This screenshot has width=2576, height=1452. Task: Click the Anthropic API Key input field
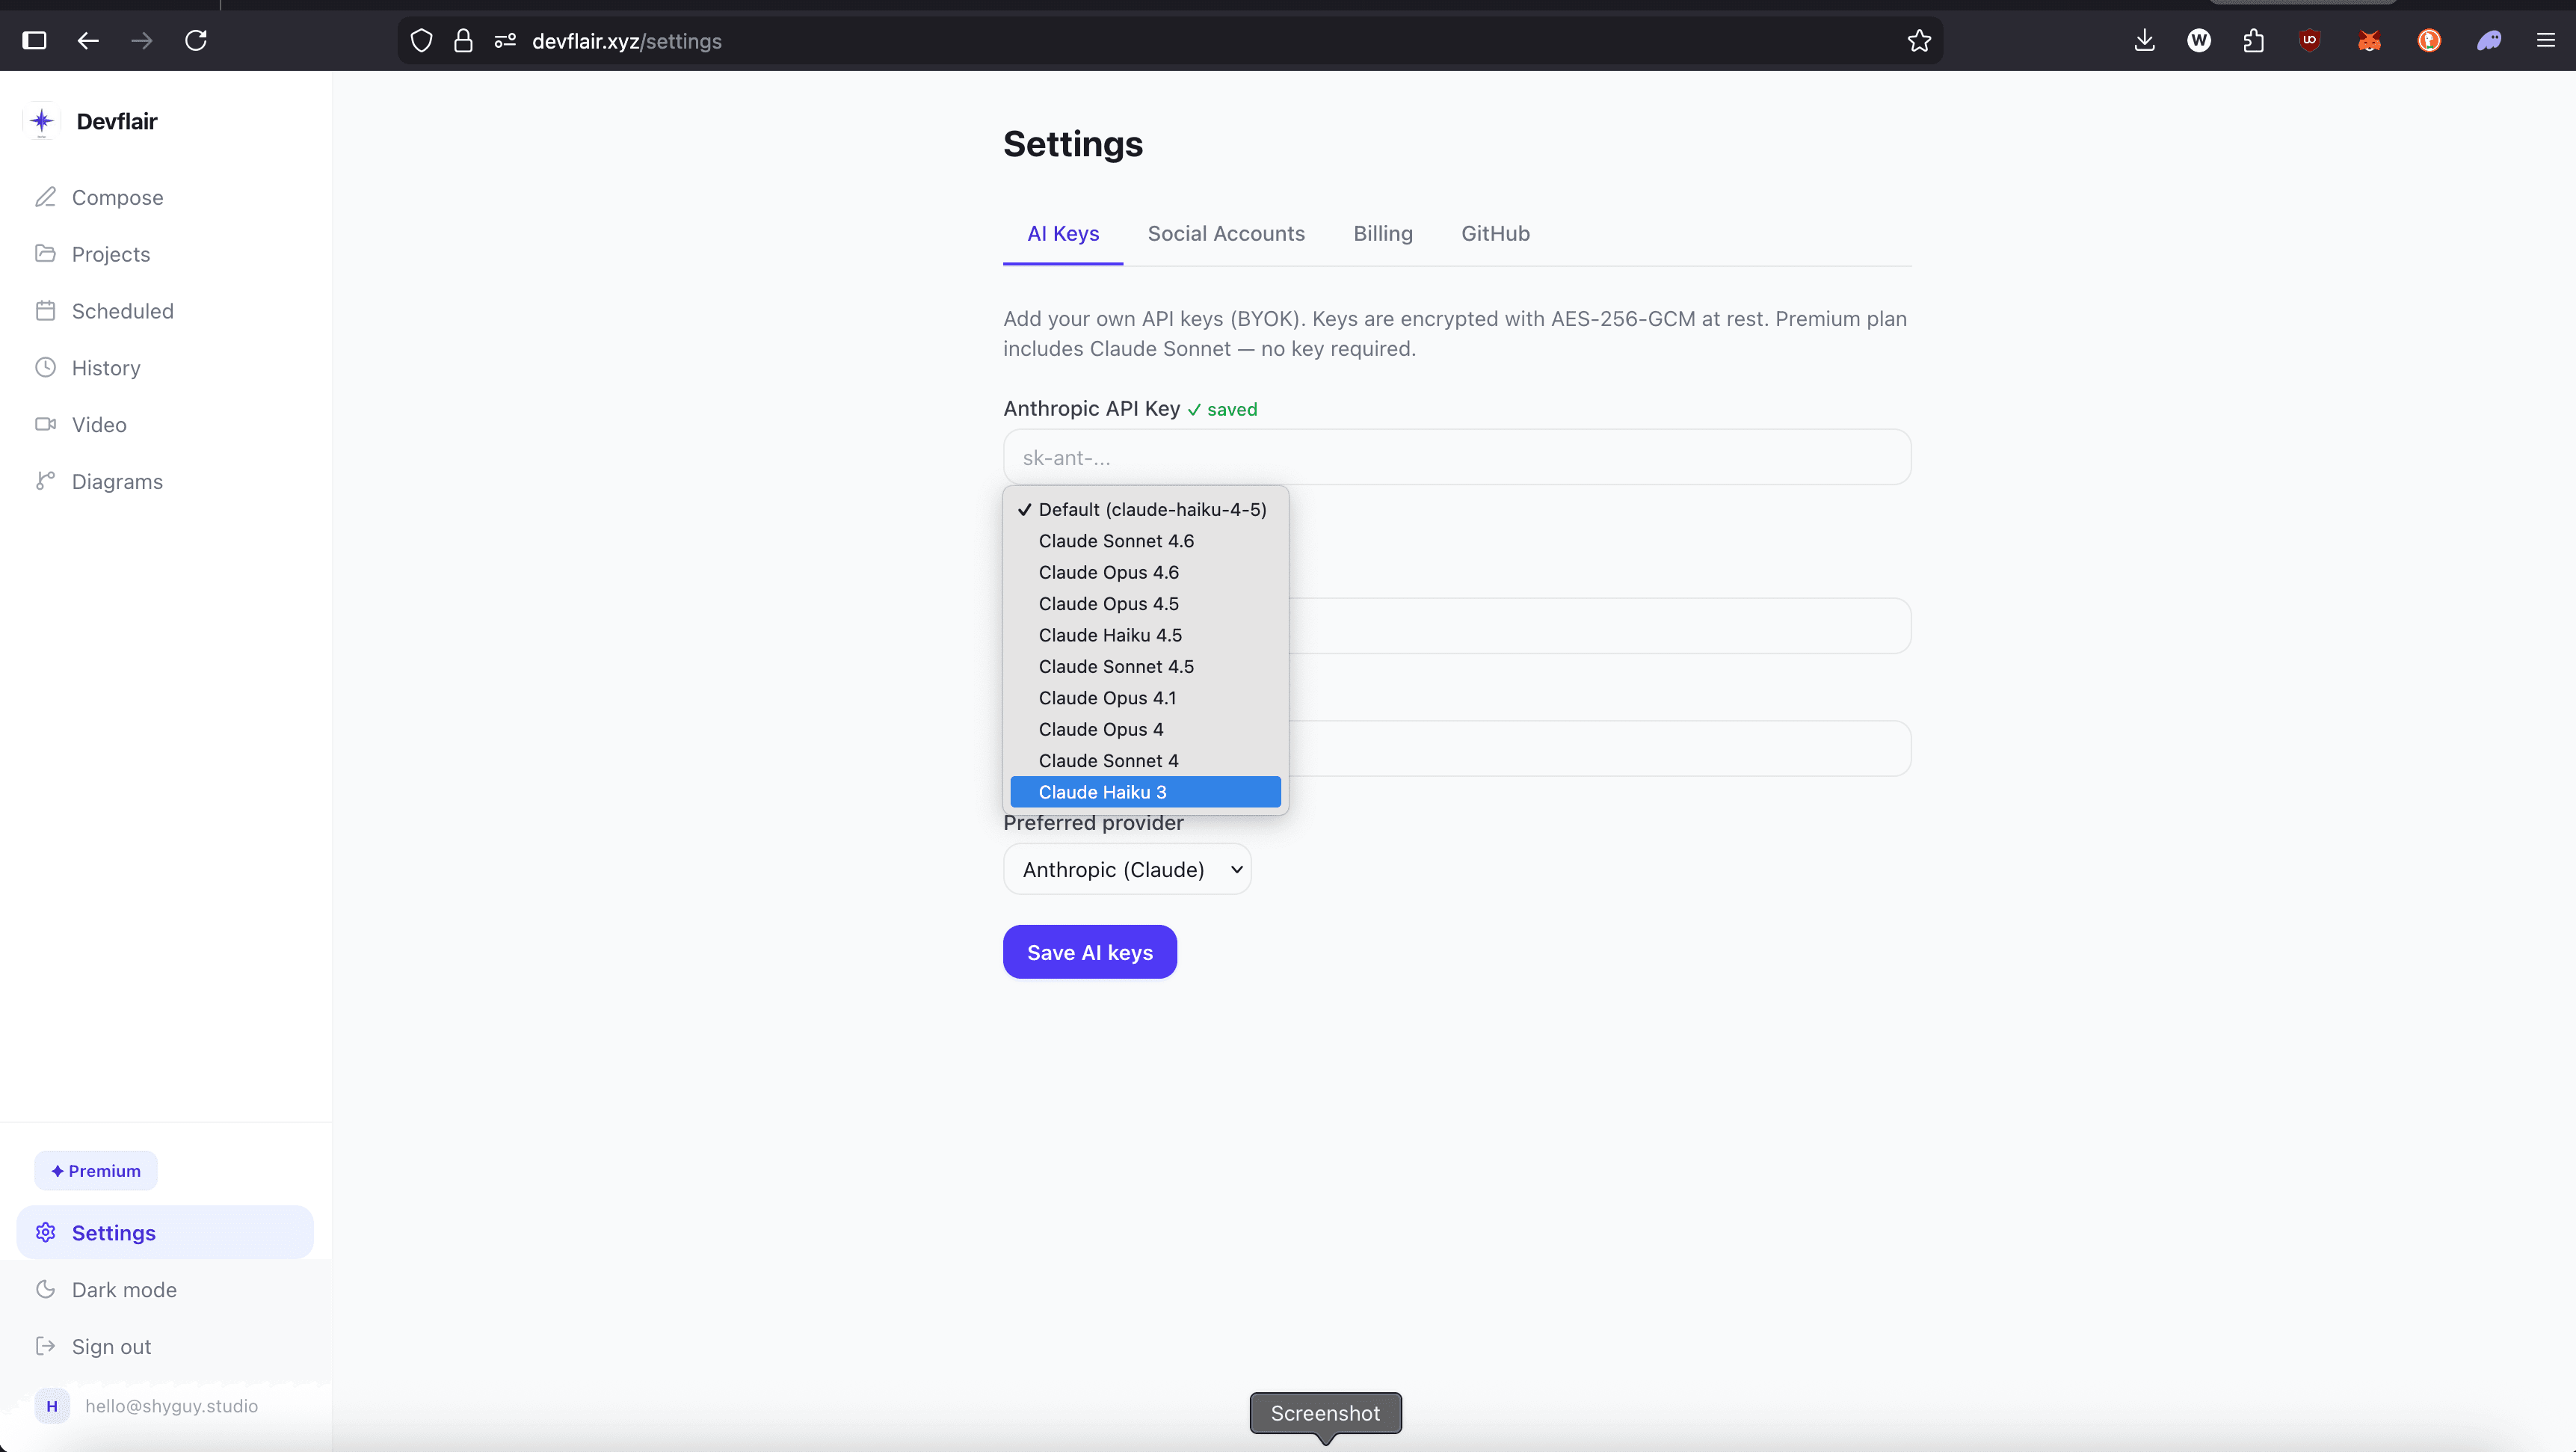[1456, 457]
